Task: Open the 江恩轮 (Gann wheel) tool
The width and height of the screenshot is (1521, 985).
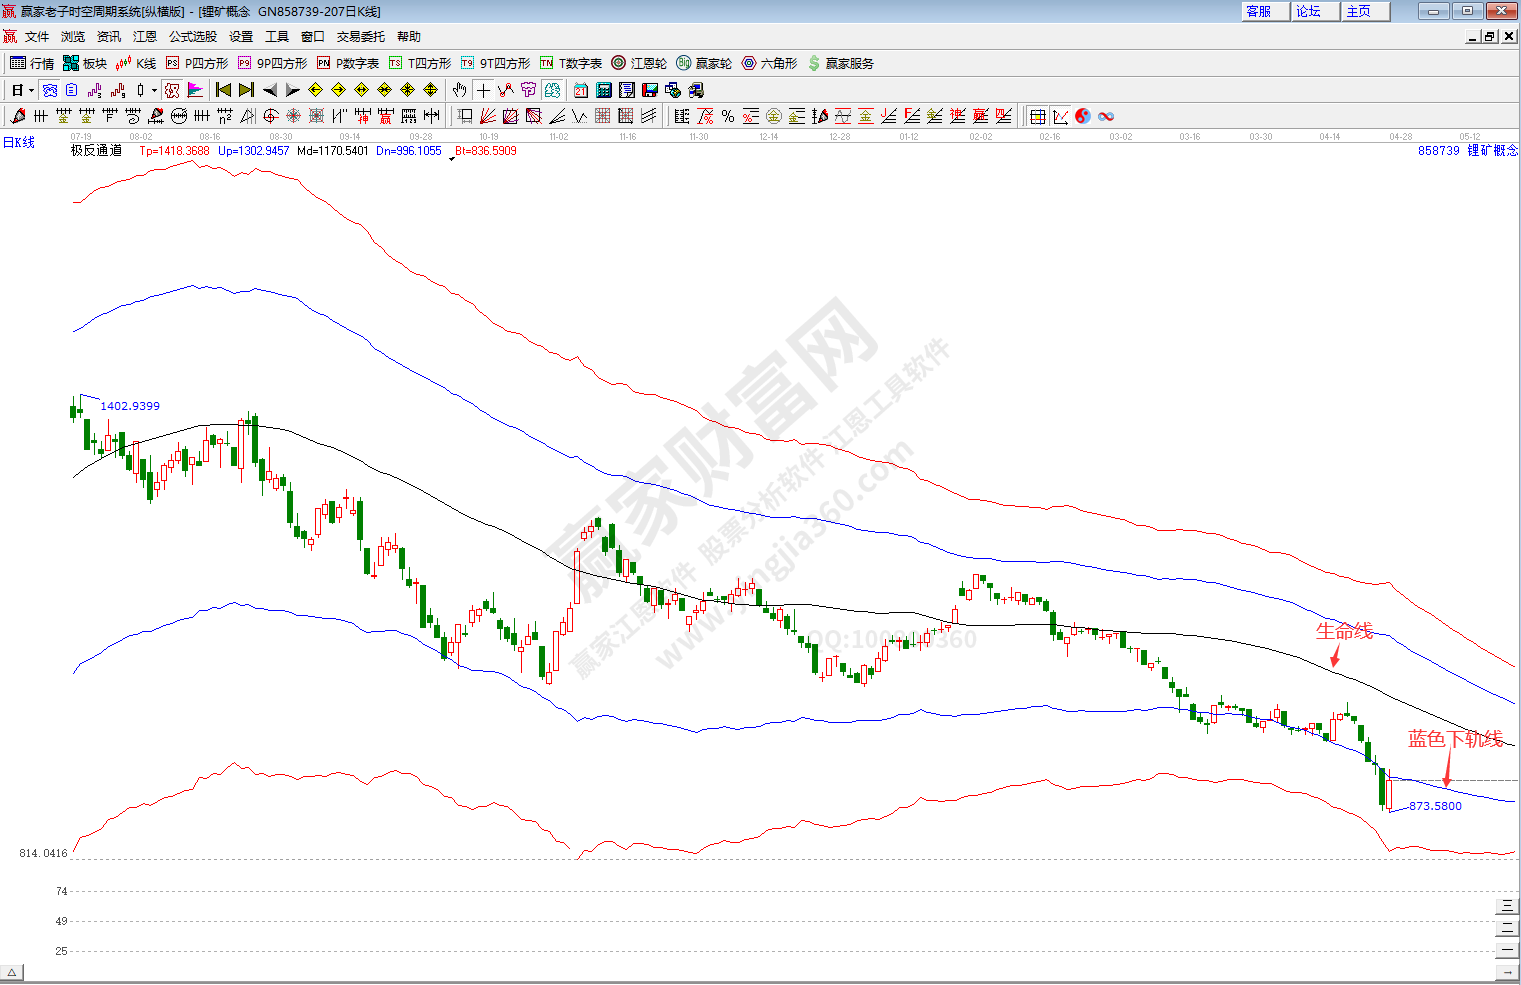Action: pyautogui.click(x=639, y=63)
